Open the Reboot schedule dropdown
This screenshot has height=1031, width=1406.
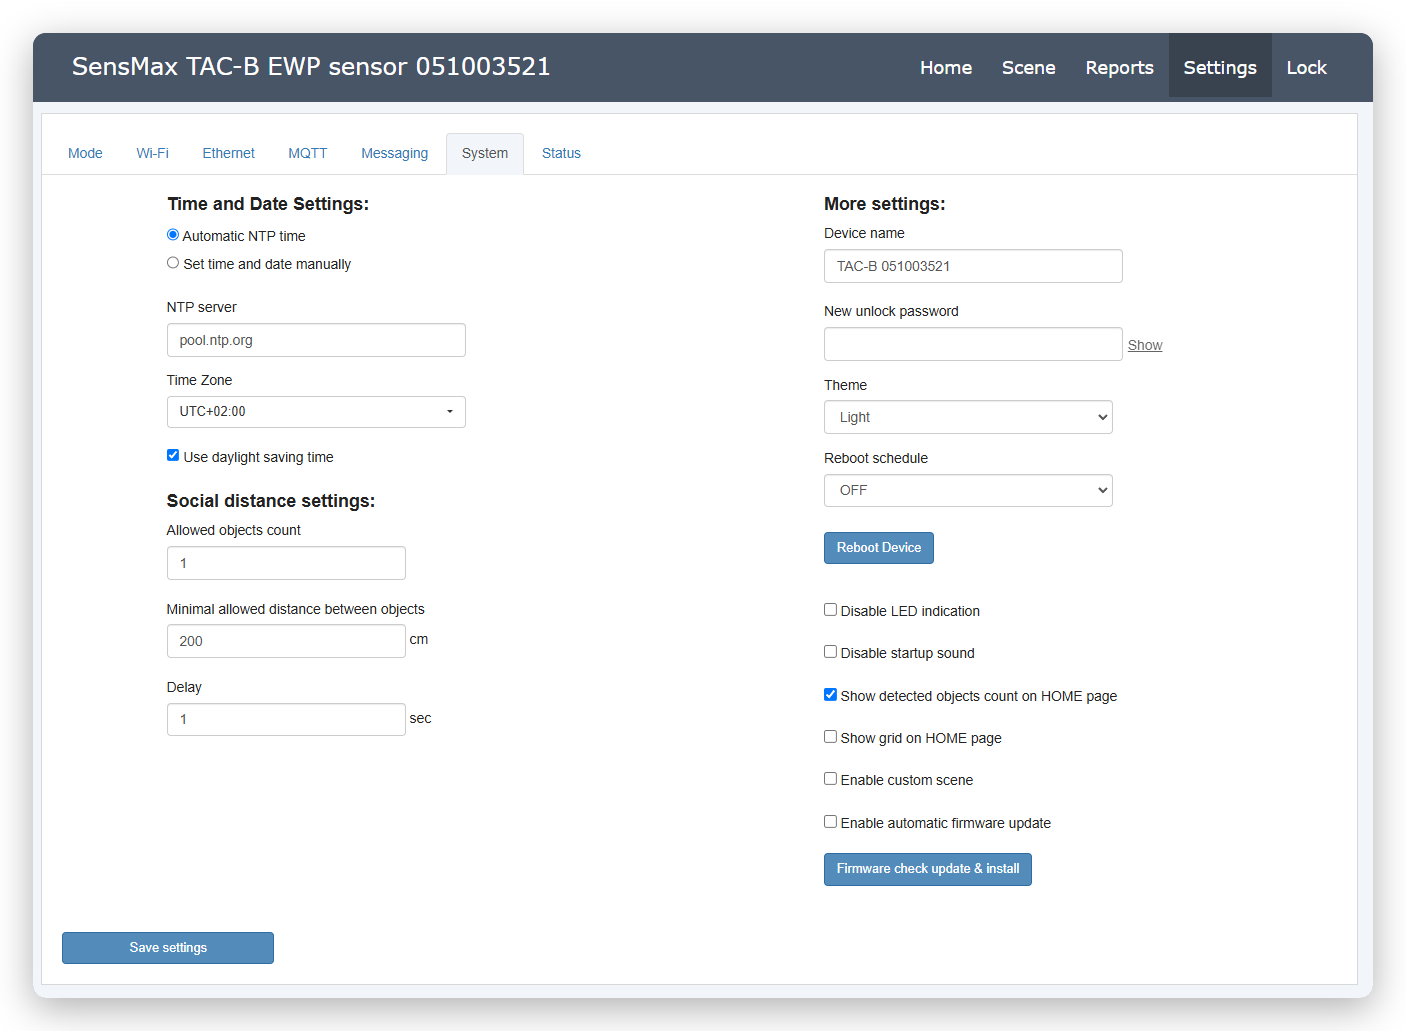[968, 490]
